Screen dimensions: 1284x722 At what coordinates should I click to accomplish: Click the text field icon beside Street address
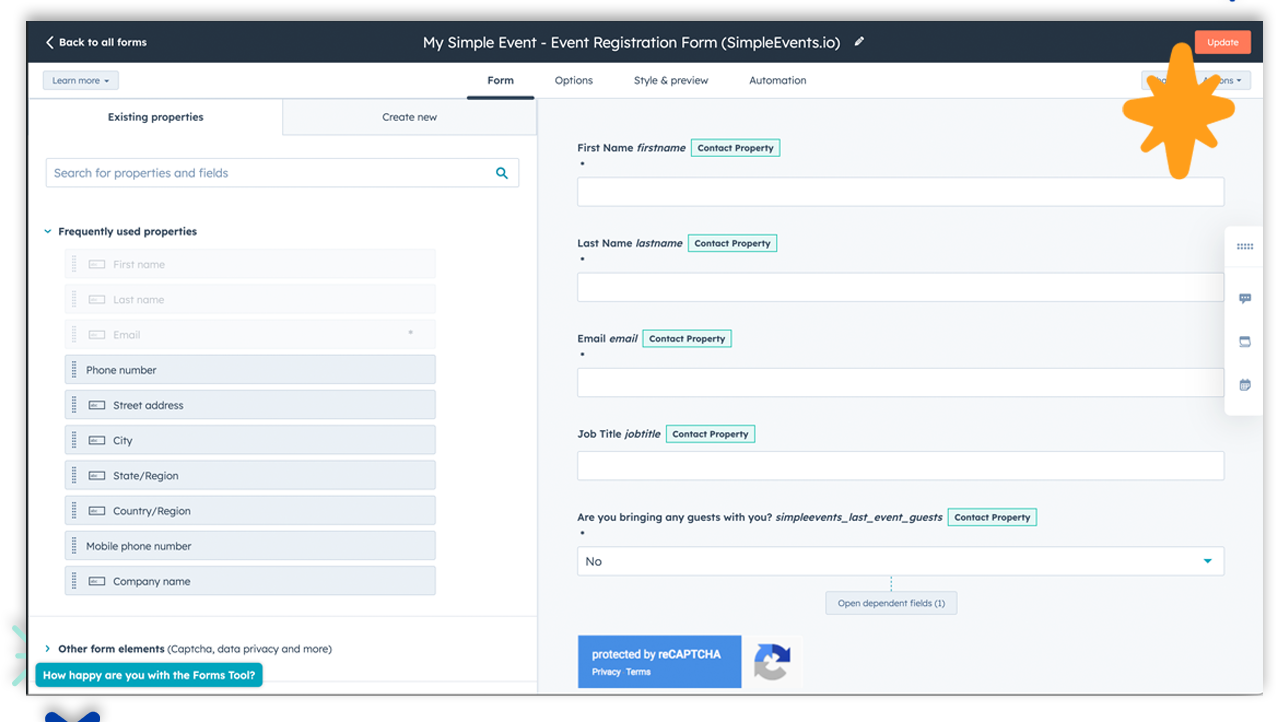97,405
